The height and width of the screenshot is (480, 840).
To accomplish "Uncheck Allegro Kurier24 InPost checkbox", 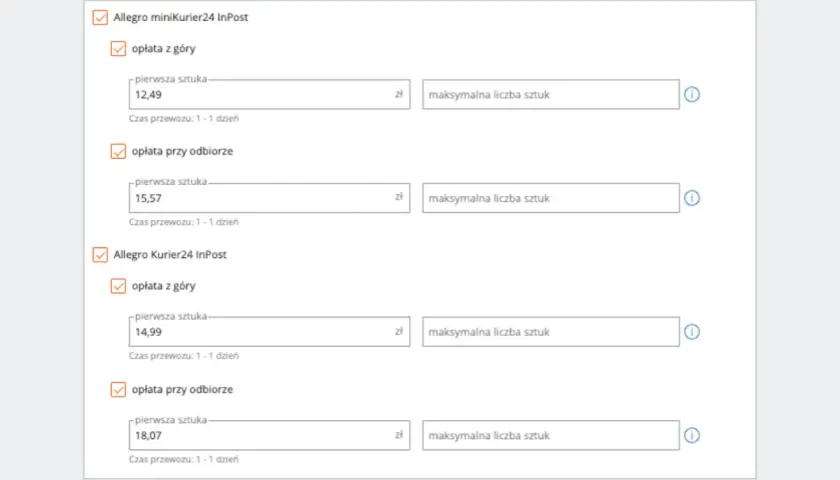I will pyautogui.click(x=100, y=254).
